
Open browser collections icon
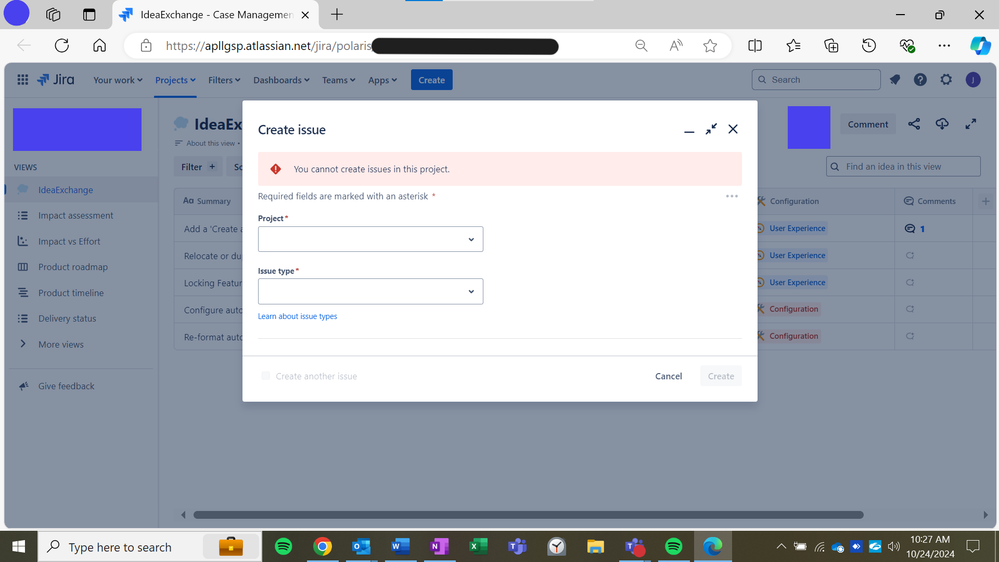(831, 46)
